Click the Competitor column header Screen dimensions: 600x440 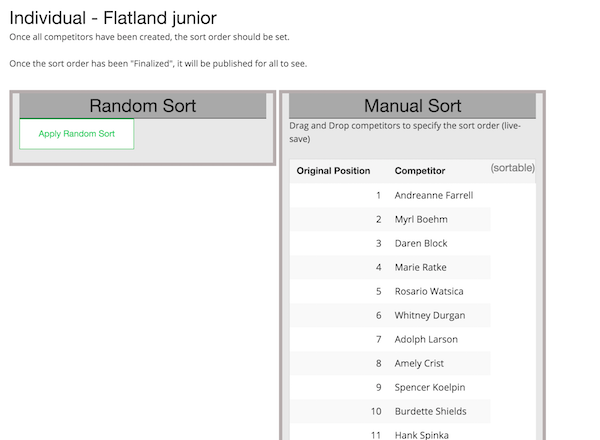pos(420,171)
